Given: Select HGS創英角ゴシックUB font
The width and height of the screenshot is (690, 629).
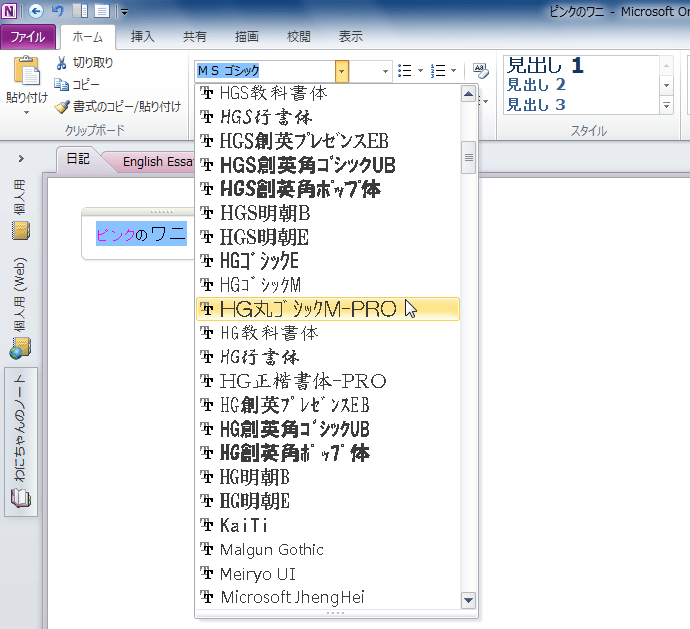Looking at the screenshot, I should coord(328,166).
